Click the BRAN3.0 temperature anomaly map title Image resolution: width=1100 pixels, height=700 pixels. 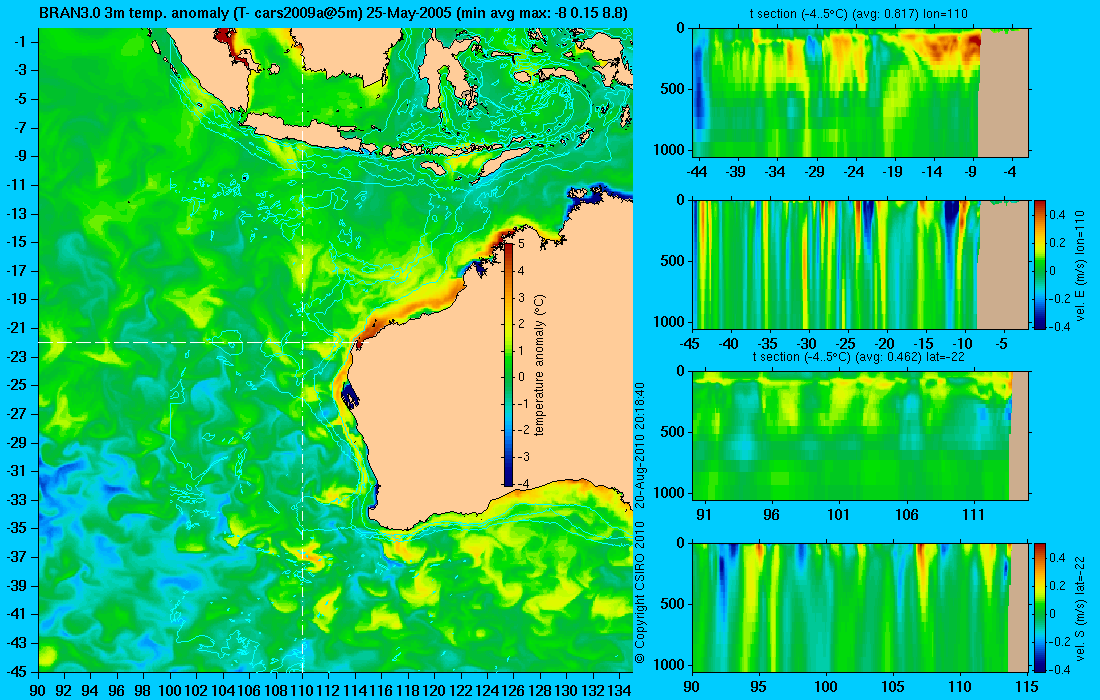pos(333,13)
